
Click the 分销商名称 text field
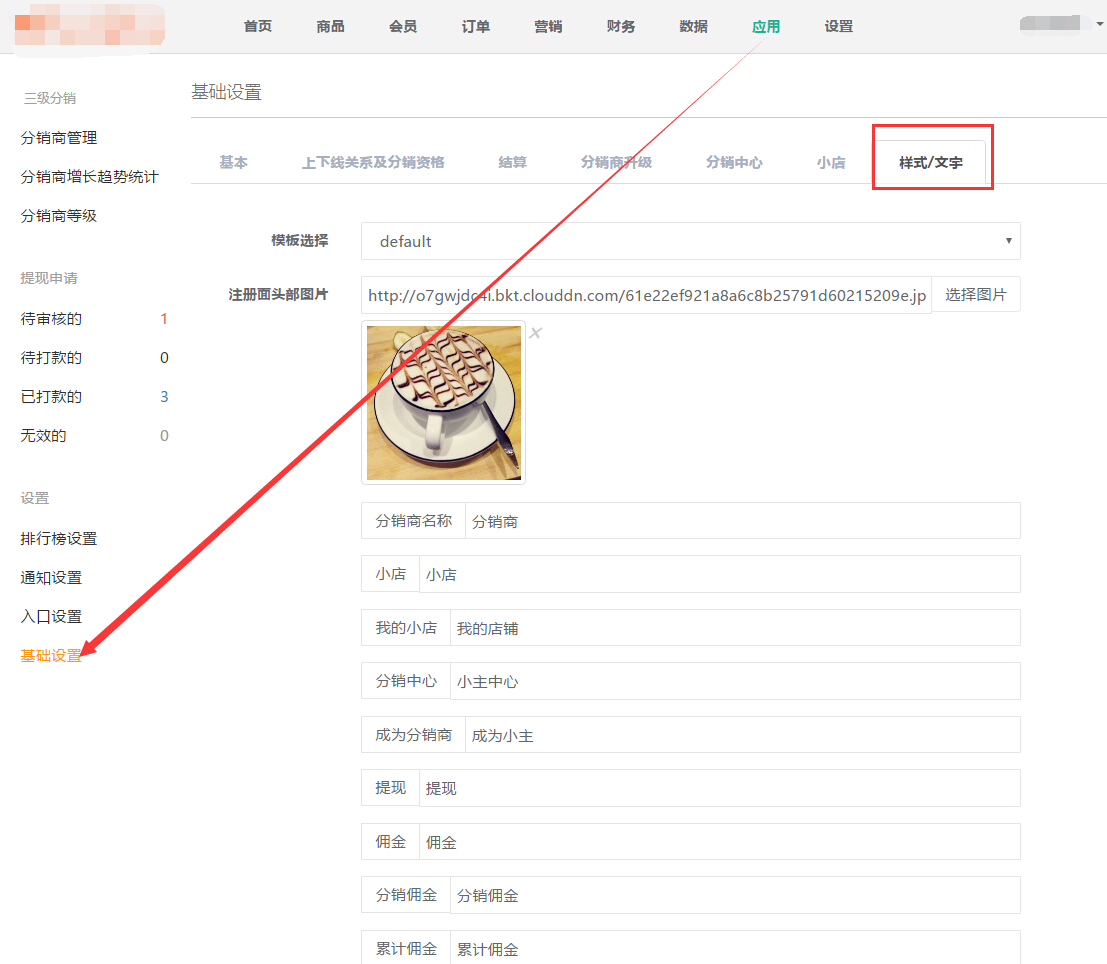click(x=741, y=521)
